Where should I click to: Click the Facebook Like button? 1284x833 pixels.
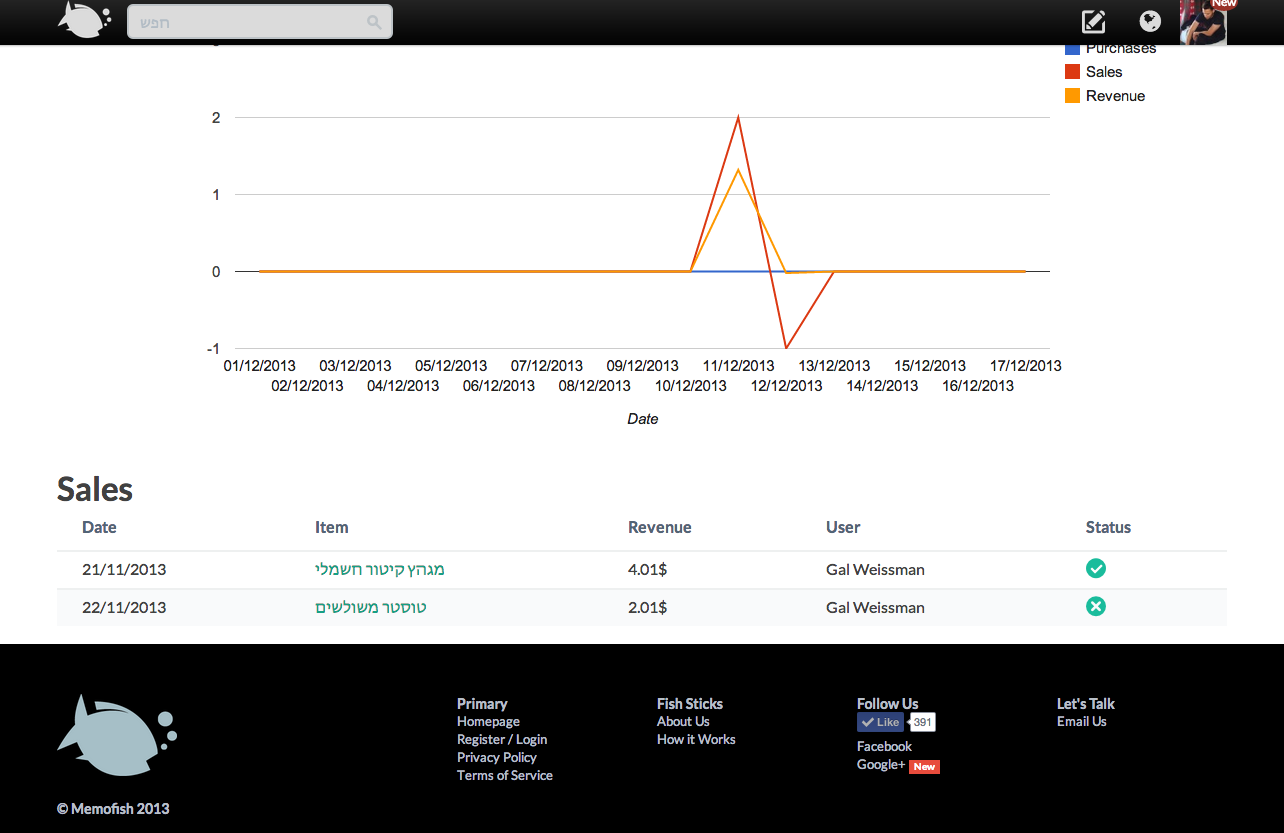coord(881,722)
